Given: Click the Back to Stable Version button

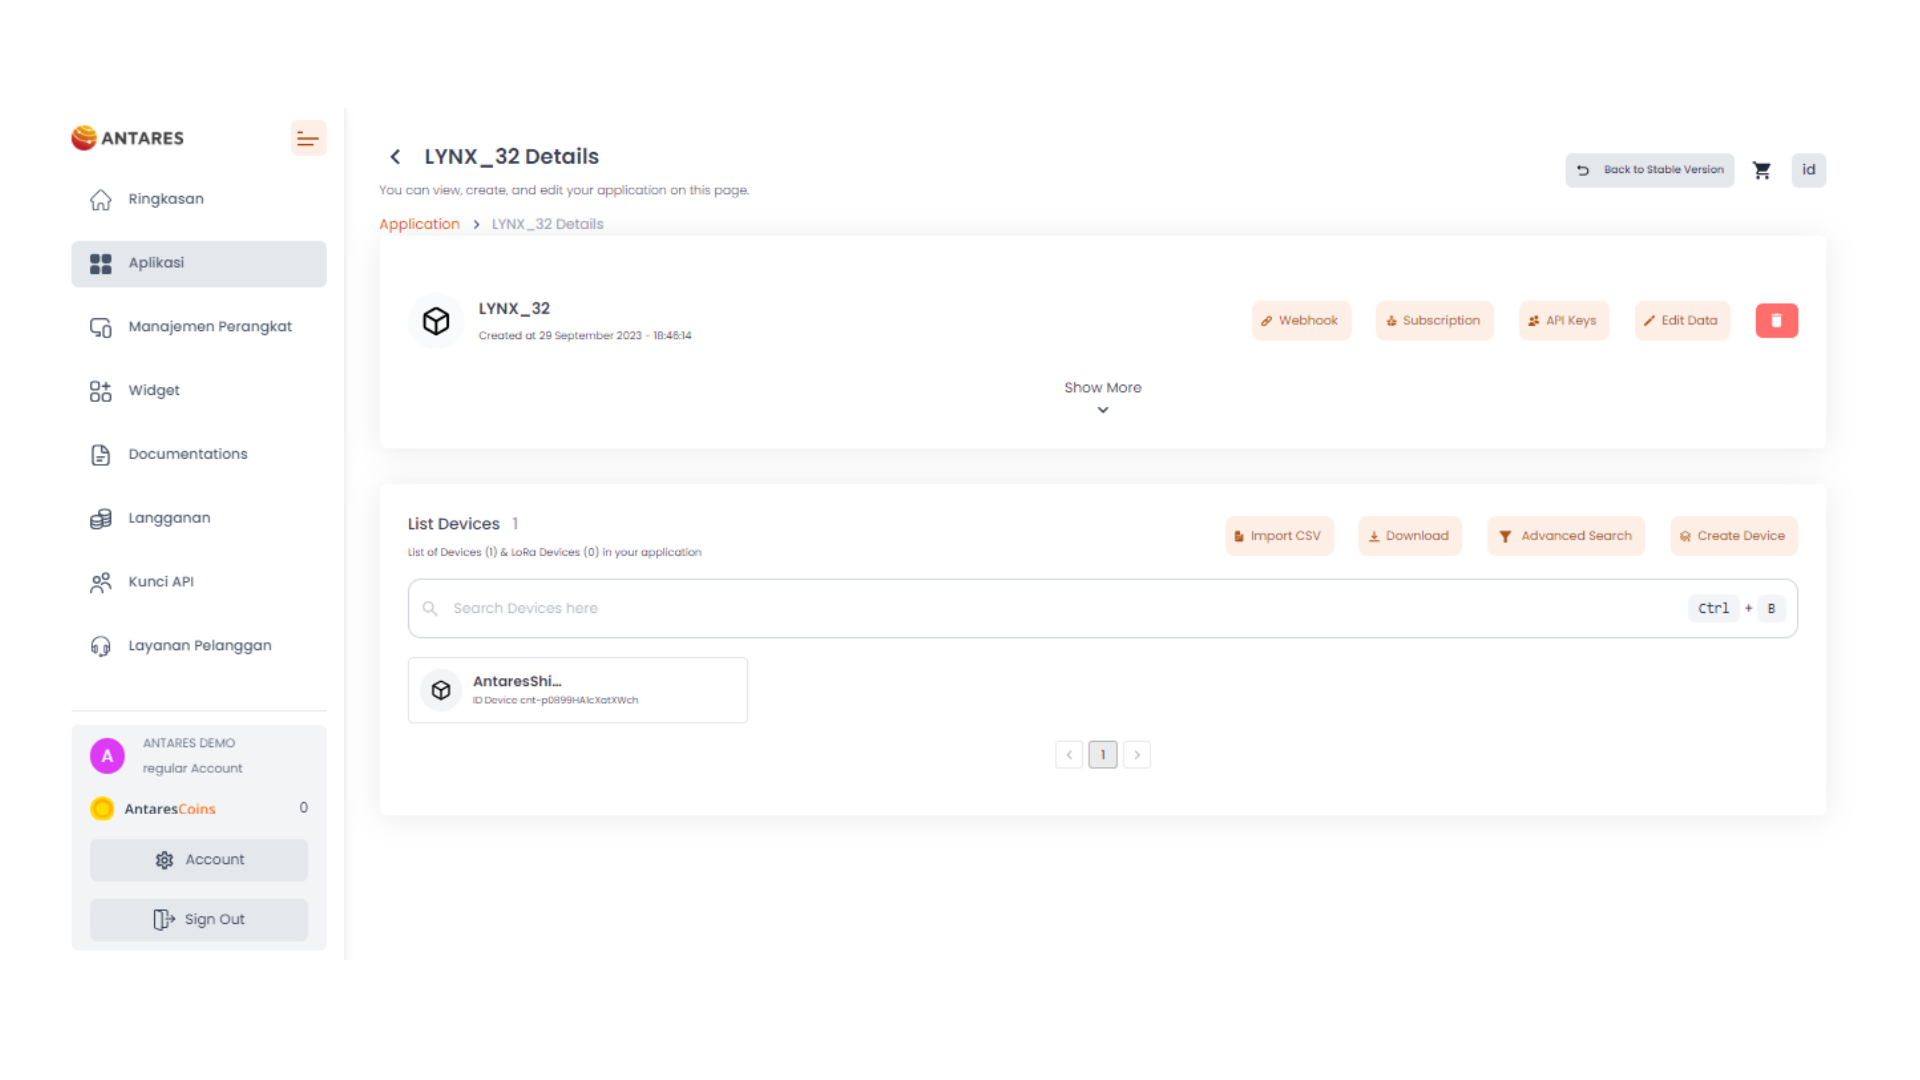Looking at the screenshot, I should click(x=1649, y=170).
